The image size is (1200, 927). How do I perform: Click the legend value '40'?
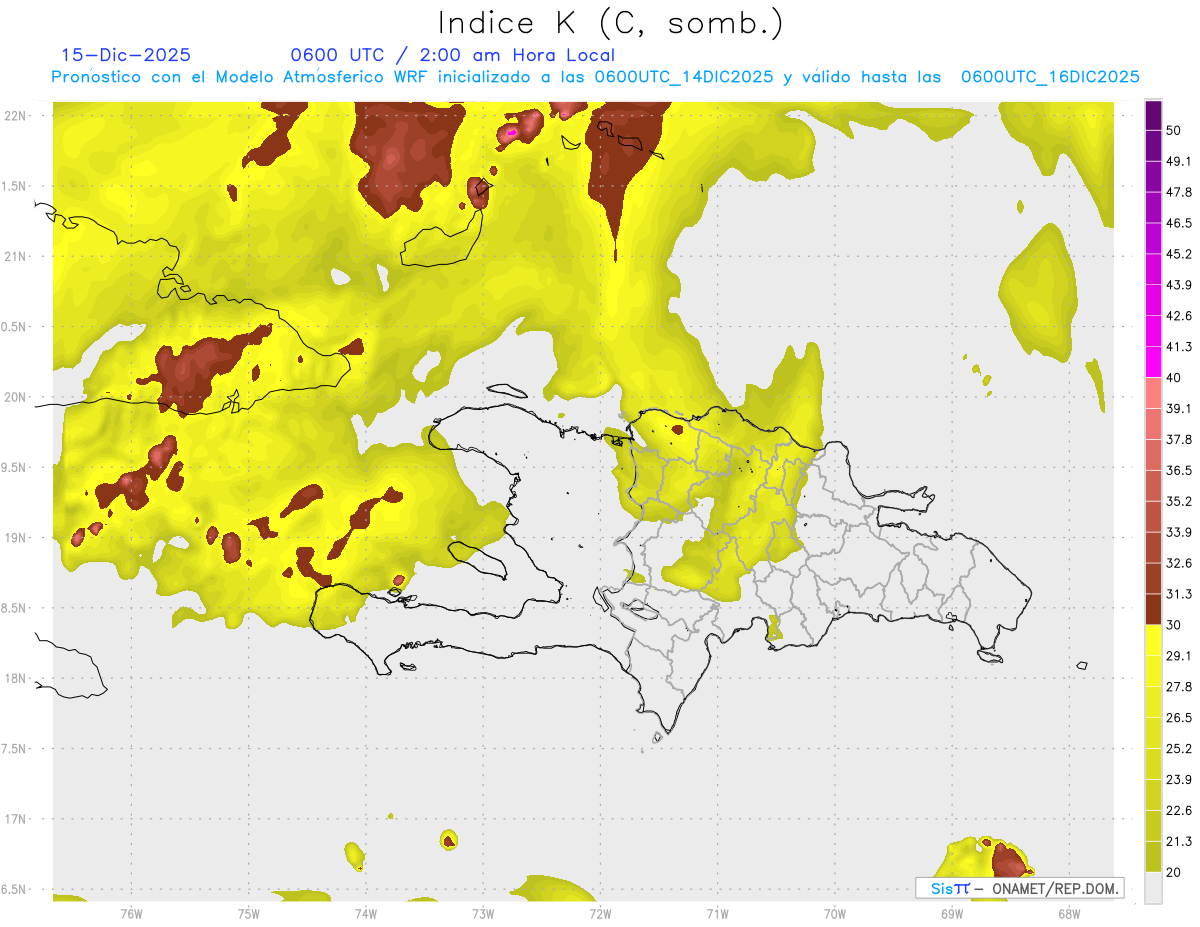pos(1174,378)
